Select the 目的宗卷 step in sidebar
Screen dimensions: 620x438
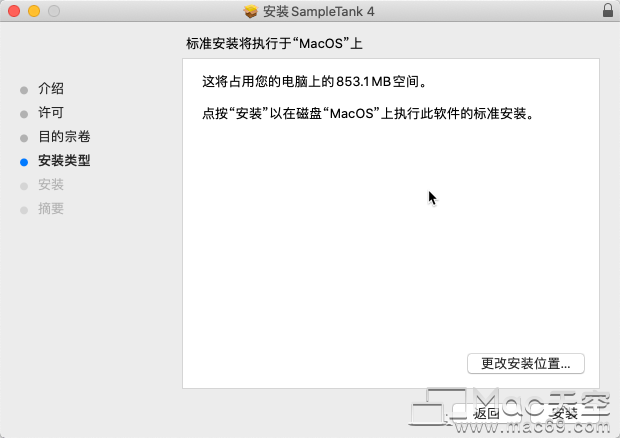tap(64, 137)
